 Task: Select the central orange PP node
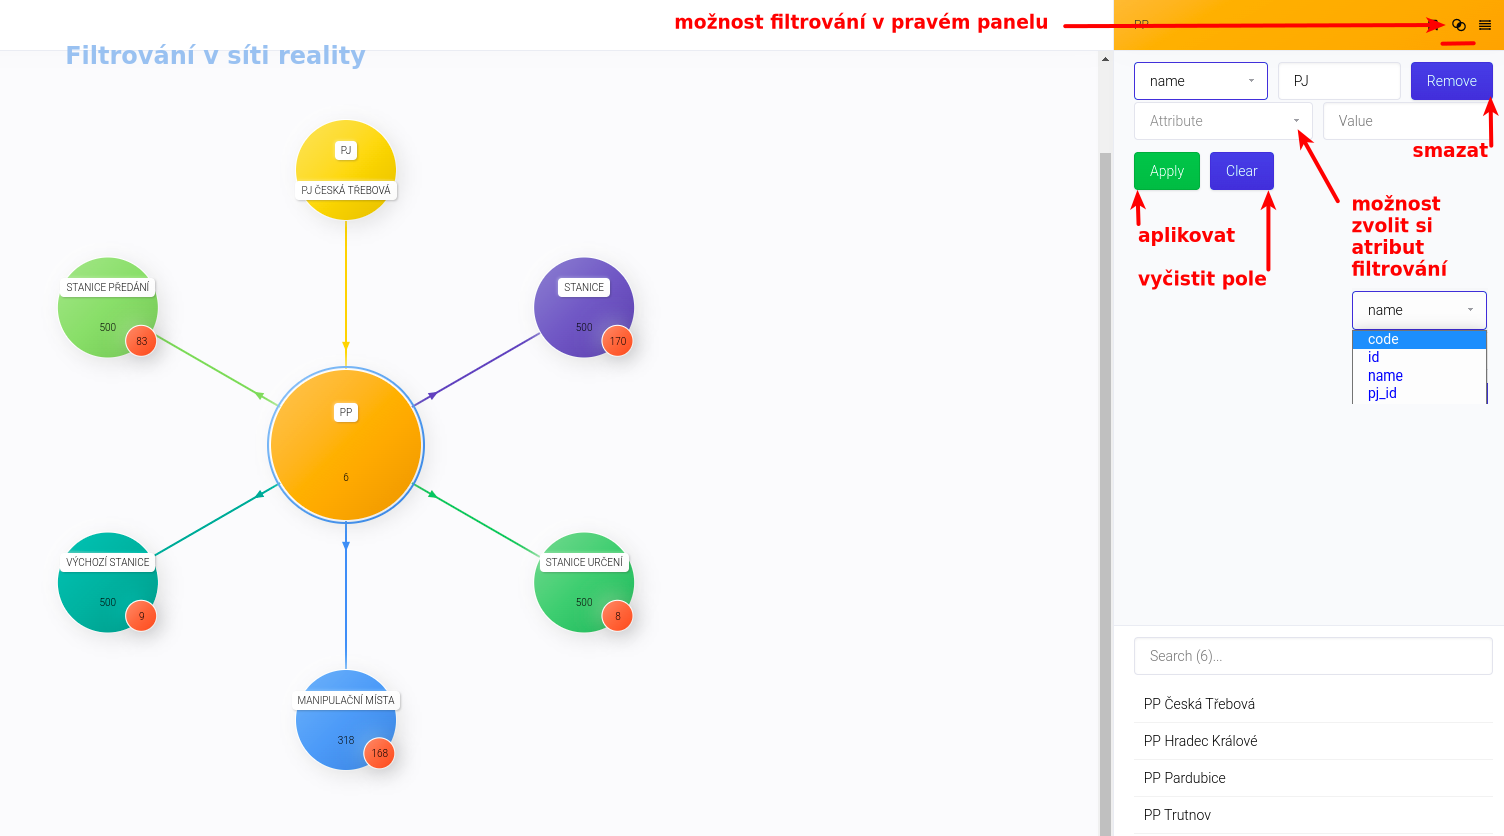346,445
